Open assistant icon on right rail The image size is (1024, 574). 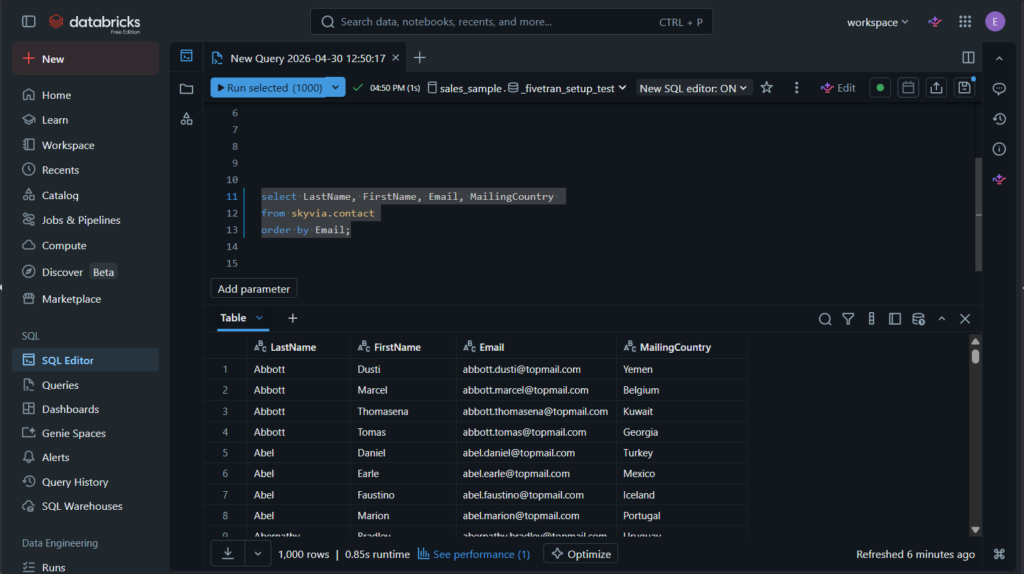999,179
